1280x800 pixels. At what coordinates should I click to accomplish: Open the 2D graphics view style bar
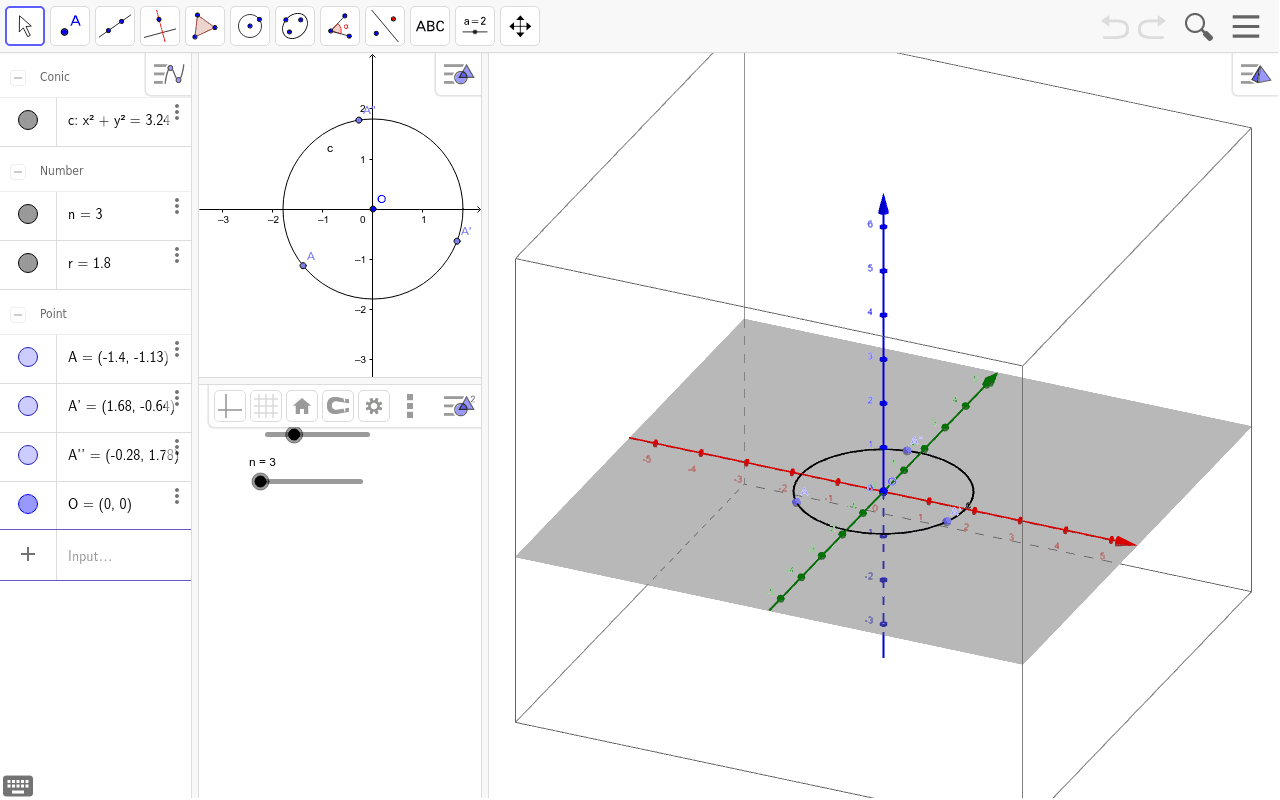click(x=458, y=74)
